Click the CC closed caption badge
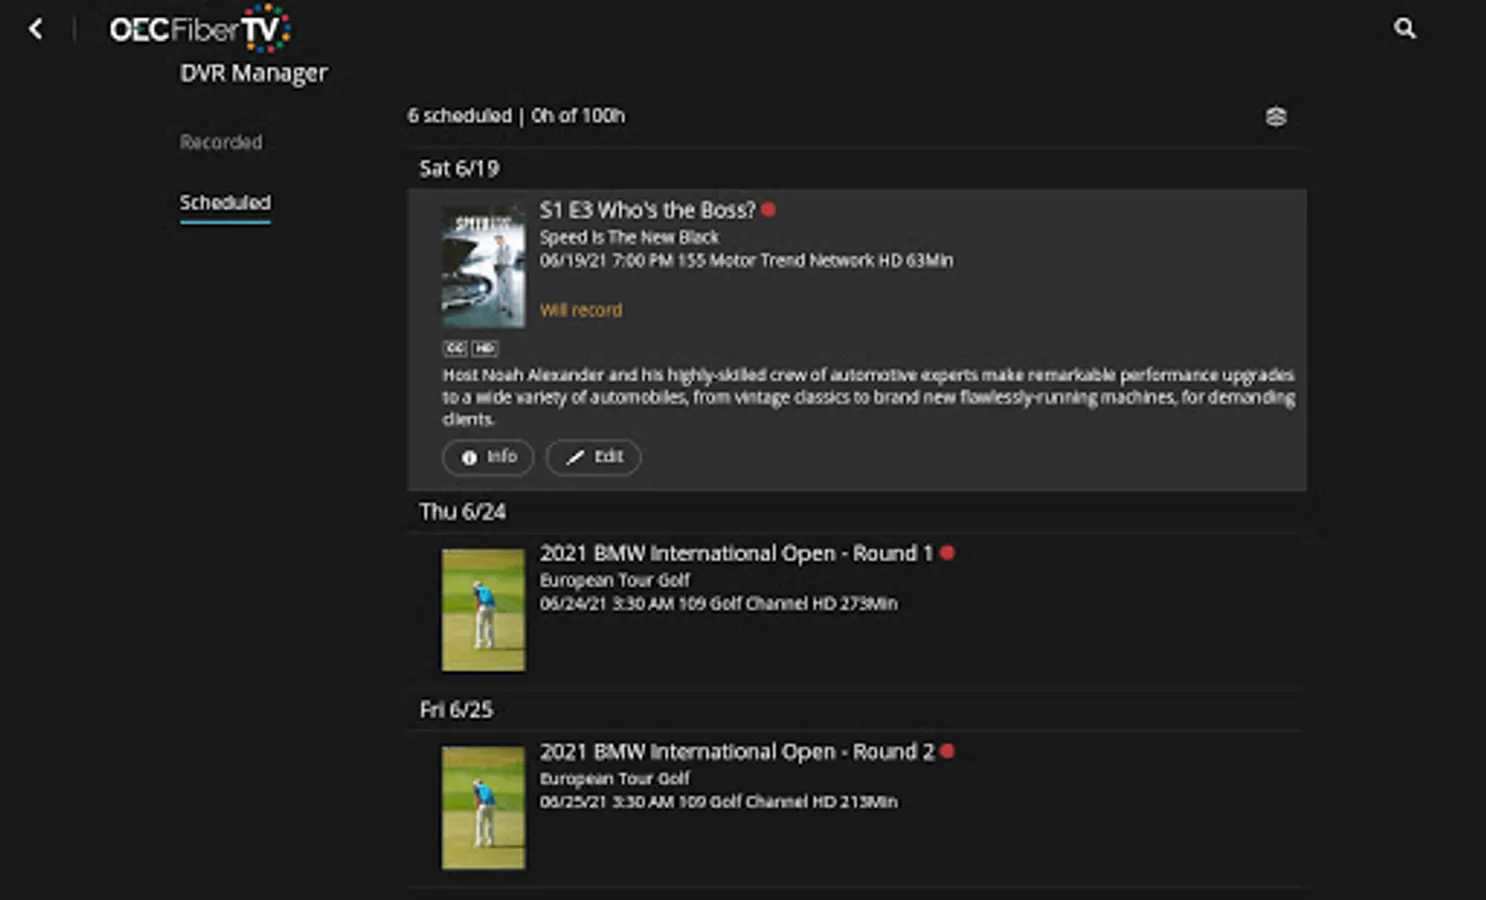Screen dimensions: 1486x900 (x=455, y=348)
